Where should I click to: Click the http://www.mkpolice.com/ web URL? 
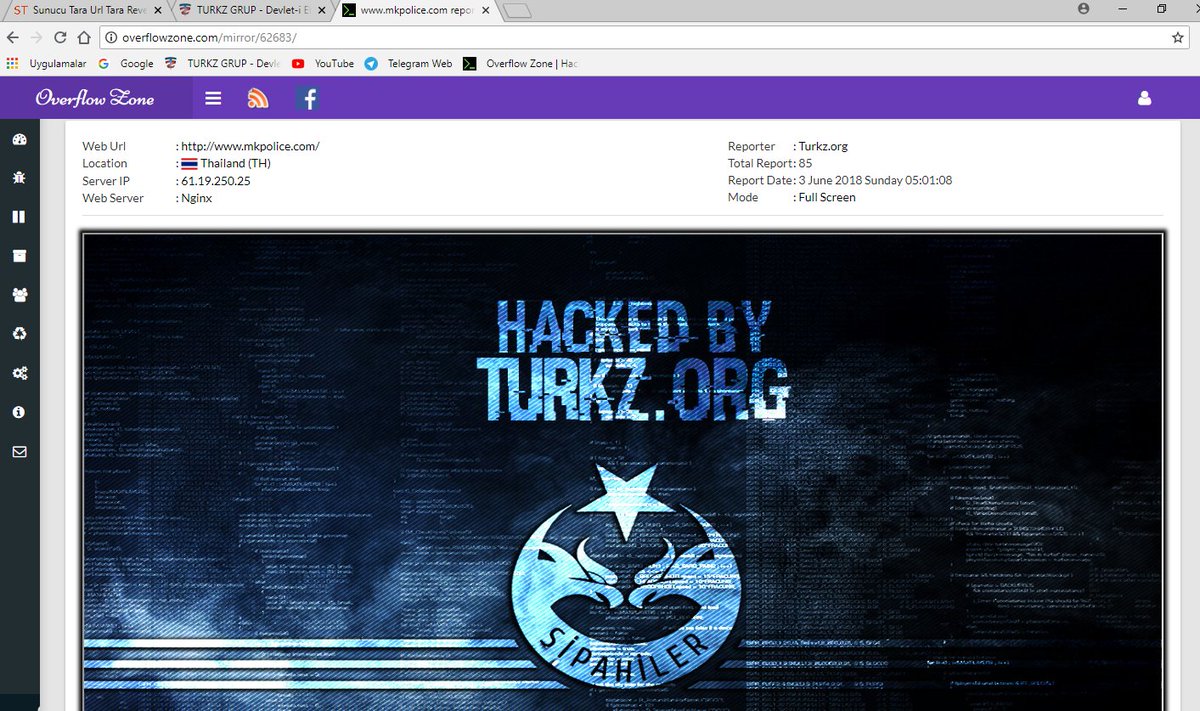pos(250,146)
